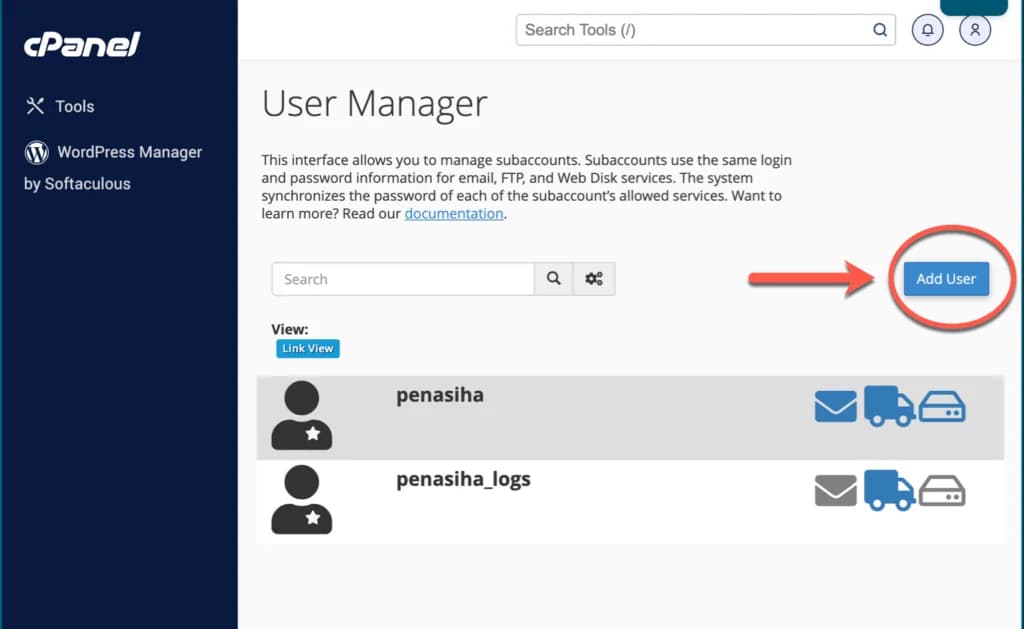Open the table settings gear dropdown

pos(594,279)
